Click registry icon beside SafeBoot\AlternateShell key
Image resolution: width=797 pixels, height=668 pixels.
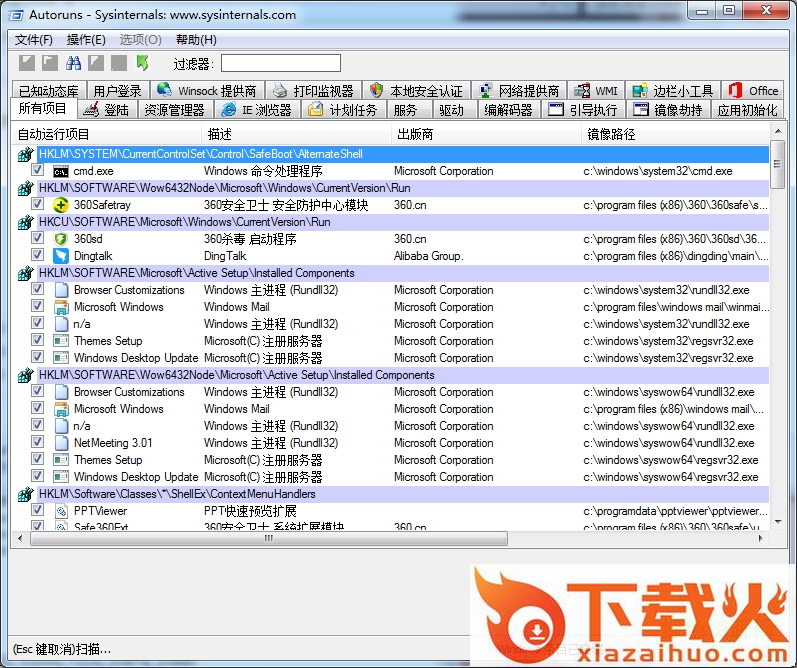tap(25, 154)
